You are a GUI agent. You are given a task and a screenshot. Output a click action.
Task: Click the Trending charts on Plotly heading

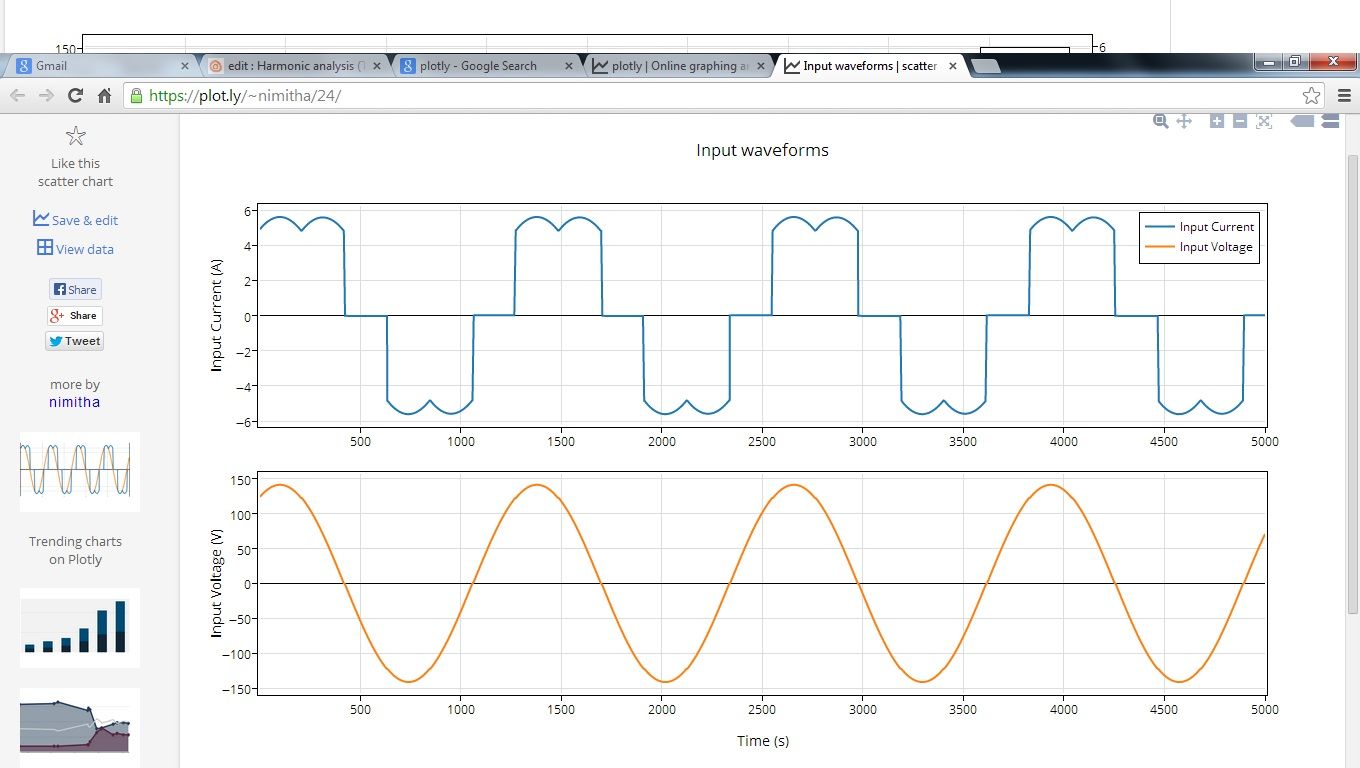(75, 550)
